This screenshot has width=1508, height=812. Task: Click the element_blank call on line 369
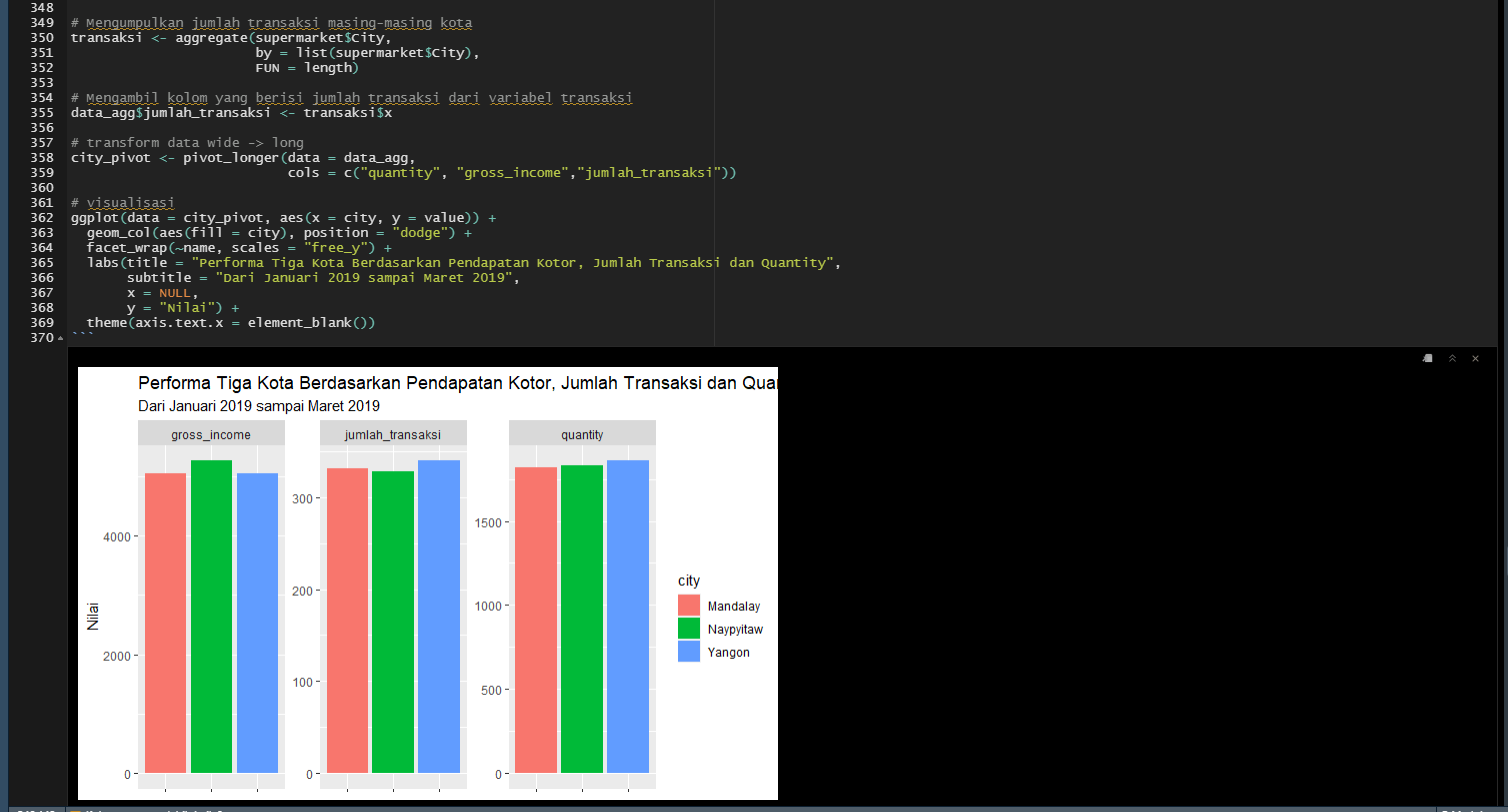click(x=300, y=322)
